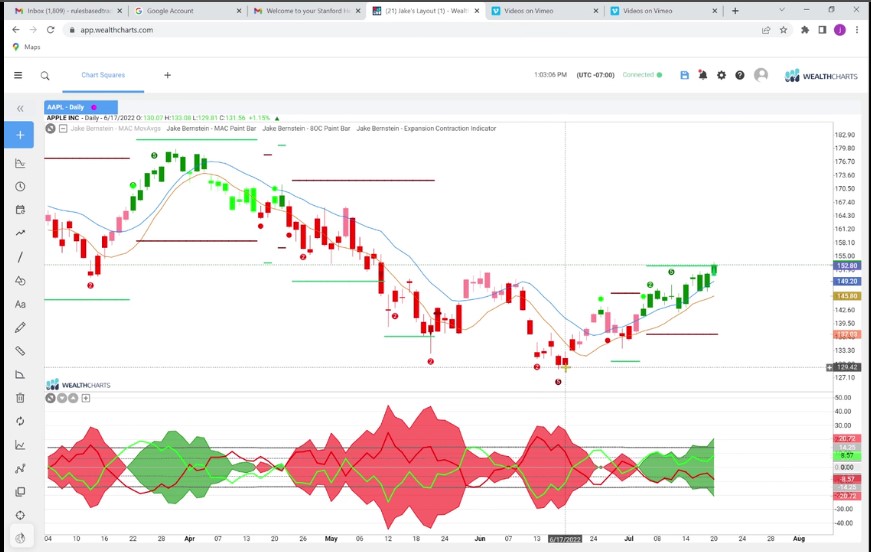Select the connected nodes path tool
Screen dimensions: 871x552
coord(20,469)
